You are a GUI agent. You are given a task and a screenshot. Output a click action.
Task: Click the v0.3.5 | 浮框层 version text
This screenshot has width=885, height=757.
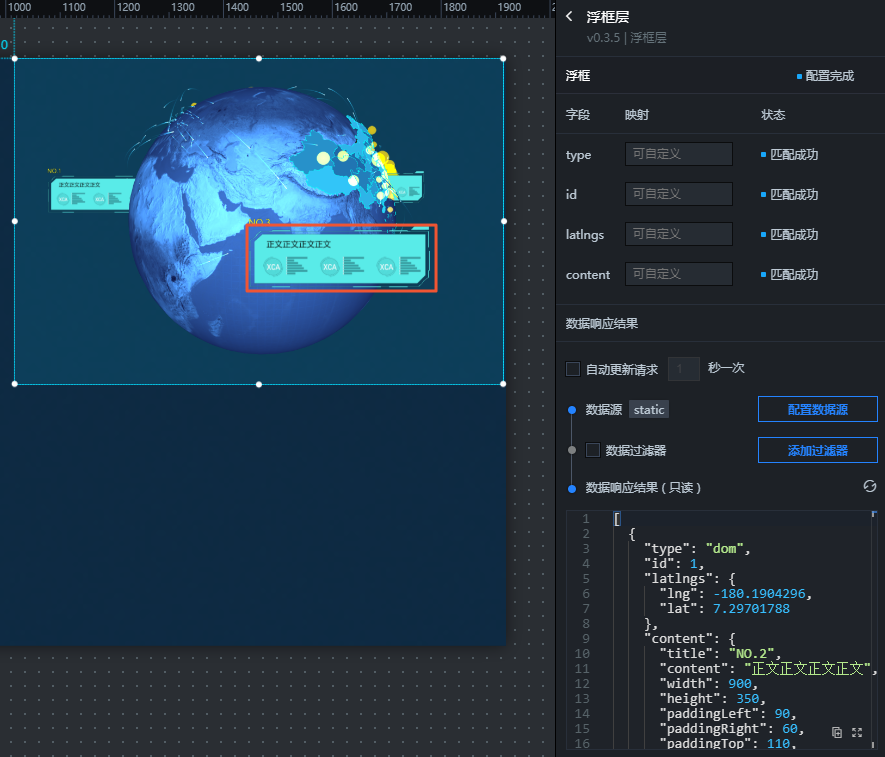(x=626, y=38)
